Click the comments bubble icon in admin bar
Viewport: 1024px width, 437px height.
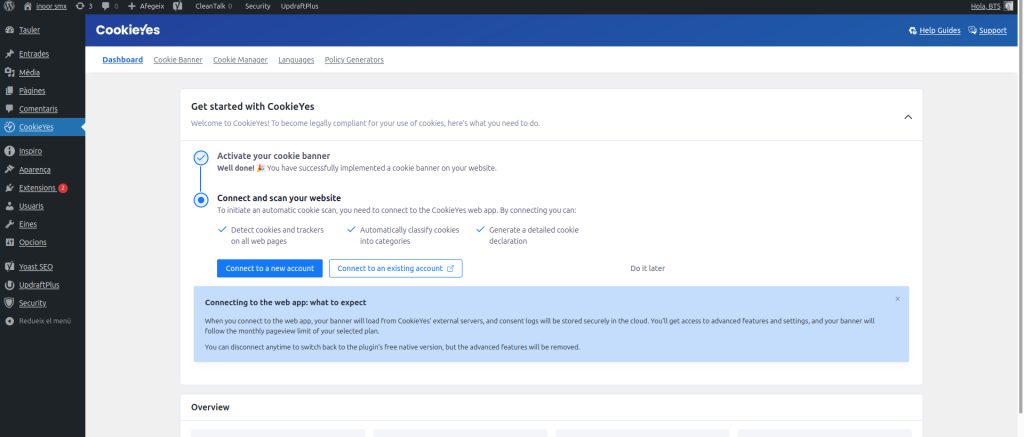point(108,6)
